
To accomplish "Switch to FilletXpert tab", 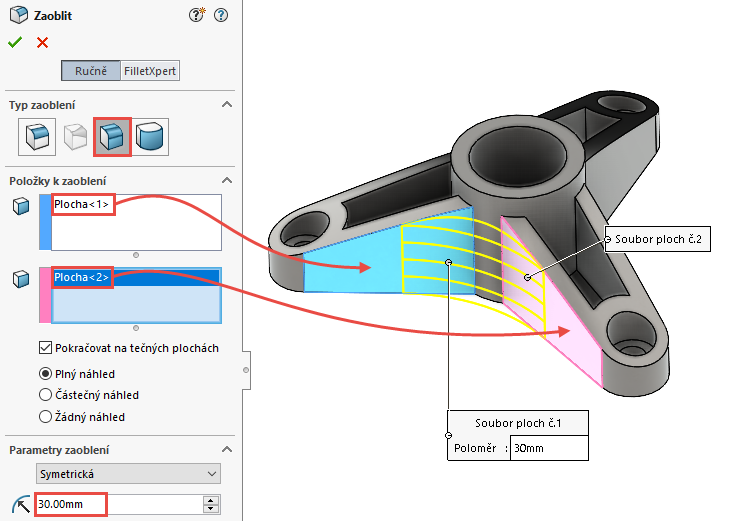I will pos(150,71).
